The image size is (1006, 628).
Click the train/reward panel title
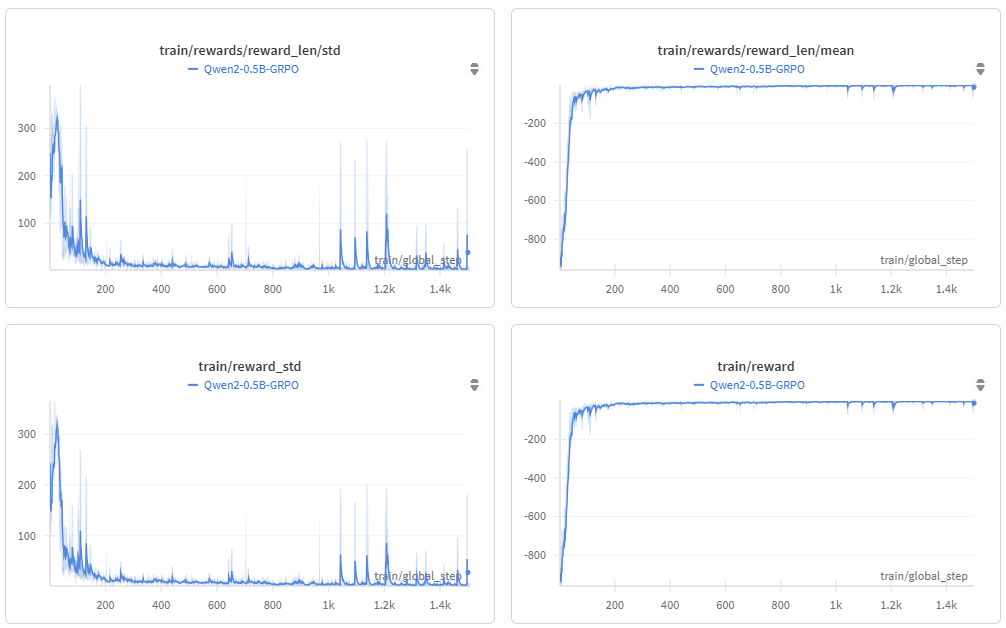[755, 366]
